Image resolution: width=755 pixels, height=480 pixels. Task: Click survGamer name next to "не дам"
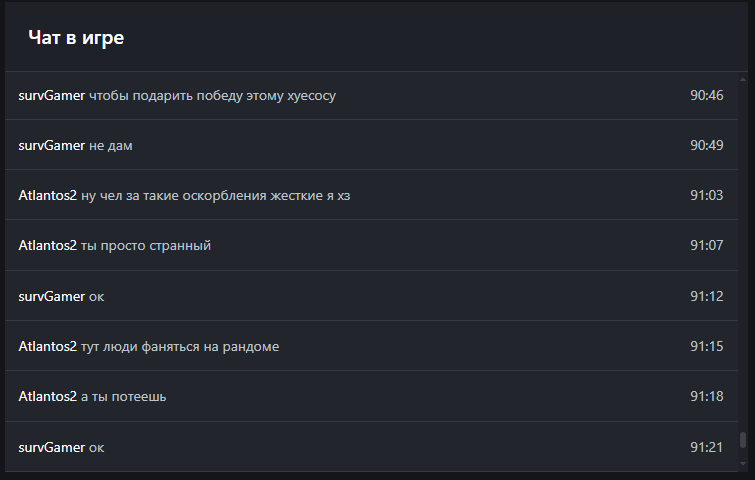click(x=52, y=146)
